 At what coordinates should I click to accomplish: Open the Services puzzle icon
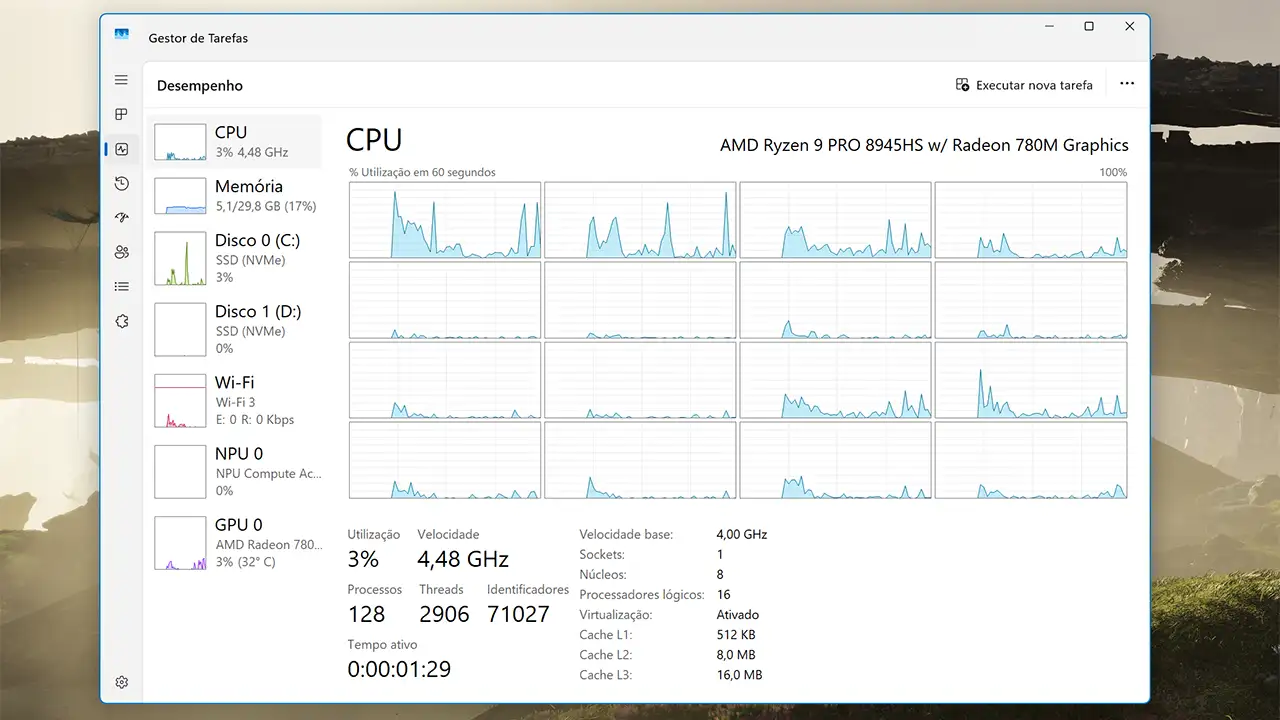[121, 321]
